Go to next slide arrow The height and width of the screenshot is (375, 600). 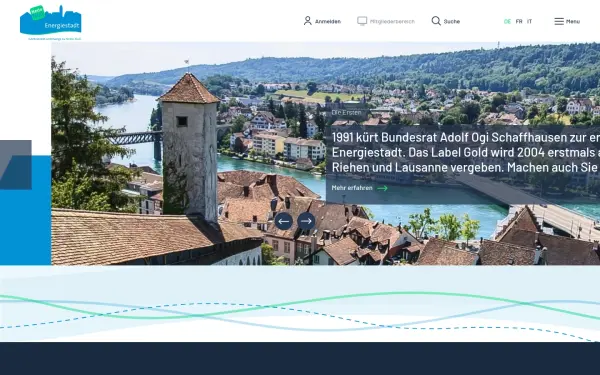click(x=306, y=221)
